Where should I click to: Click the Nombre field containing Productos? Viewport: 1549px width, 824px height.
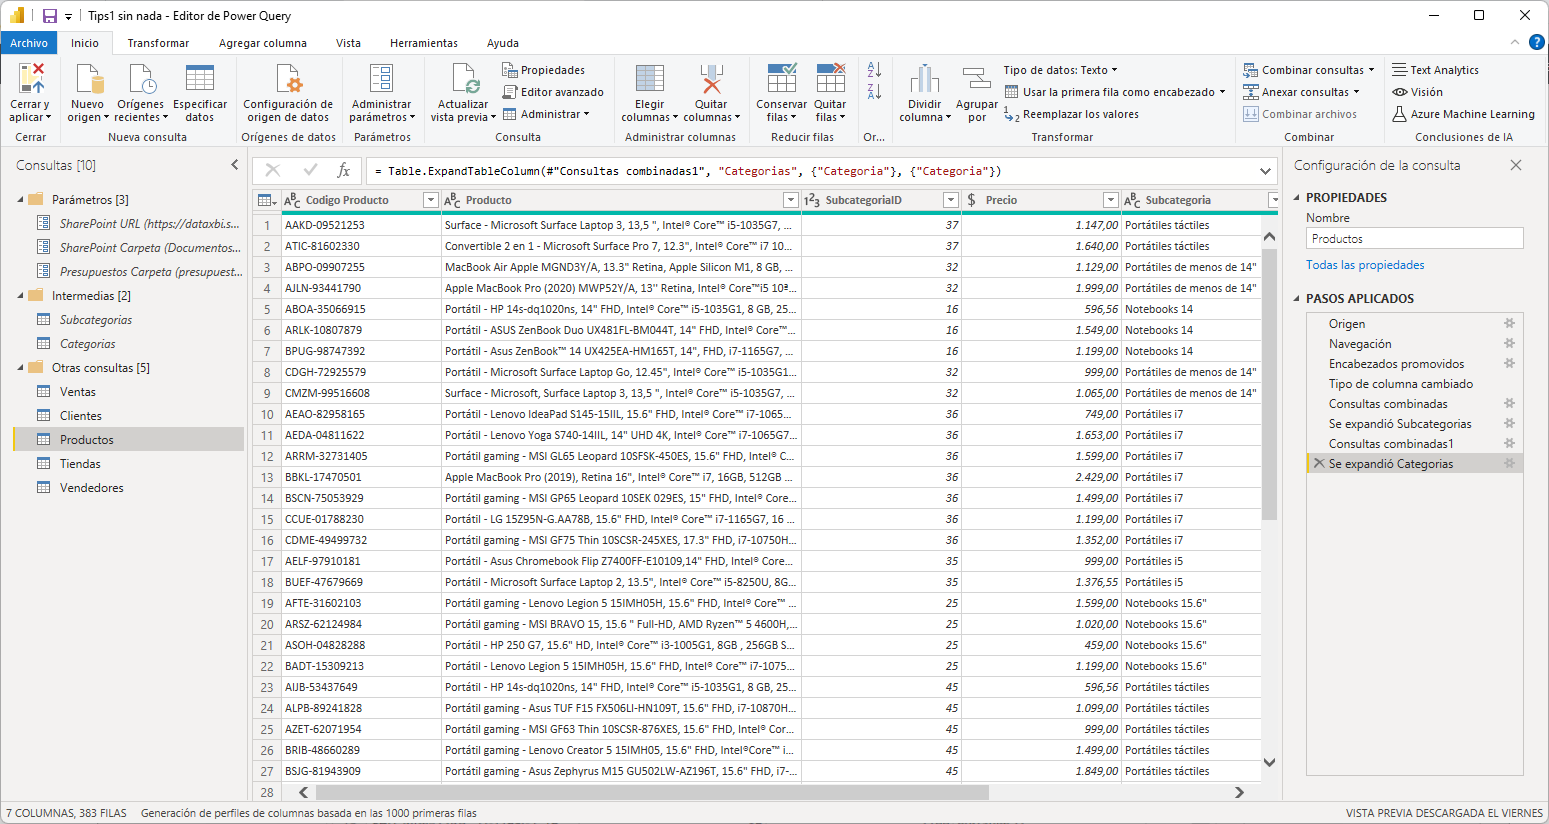point(1414,239)
